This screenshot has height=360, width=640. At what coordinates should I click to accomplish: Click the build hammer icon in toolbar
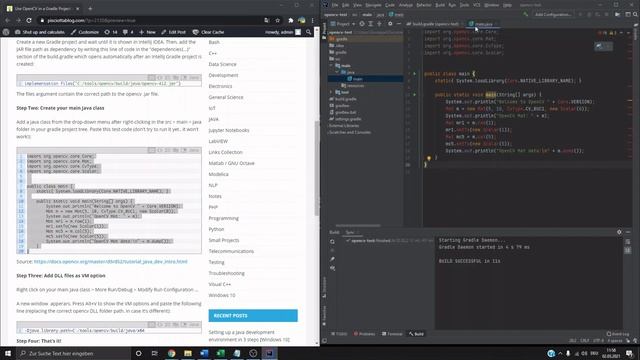tap(526, 14)
